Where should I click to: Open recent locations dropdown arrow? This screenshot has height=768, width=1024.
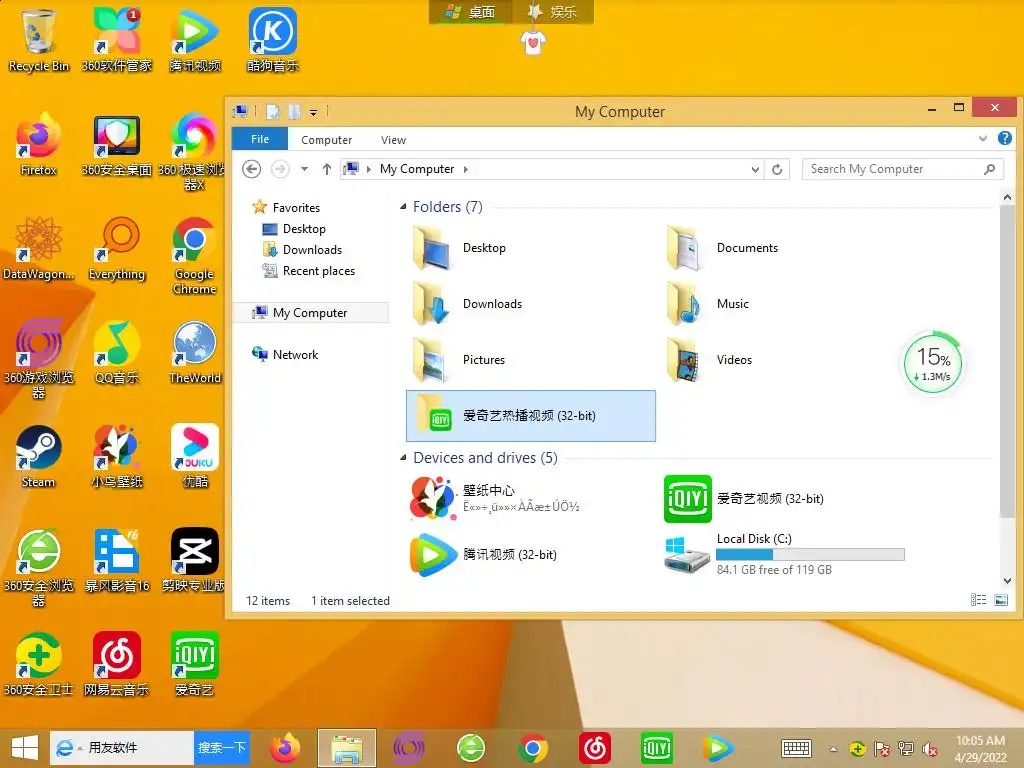(x=304, y=169)
